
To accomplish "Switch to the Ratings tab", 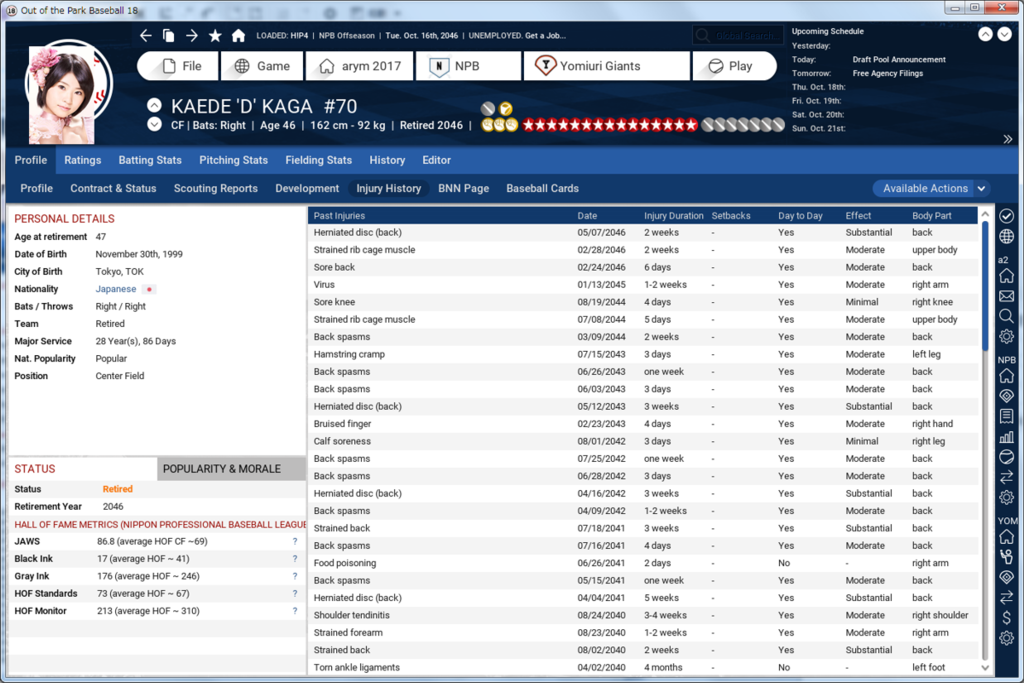I will (x=82, y=160).
